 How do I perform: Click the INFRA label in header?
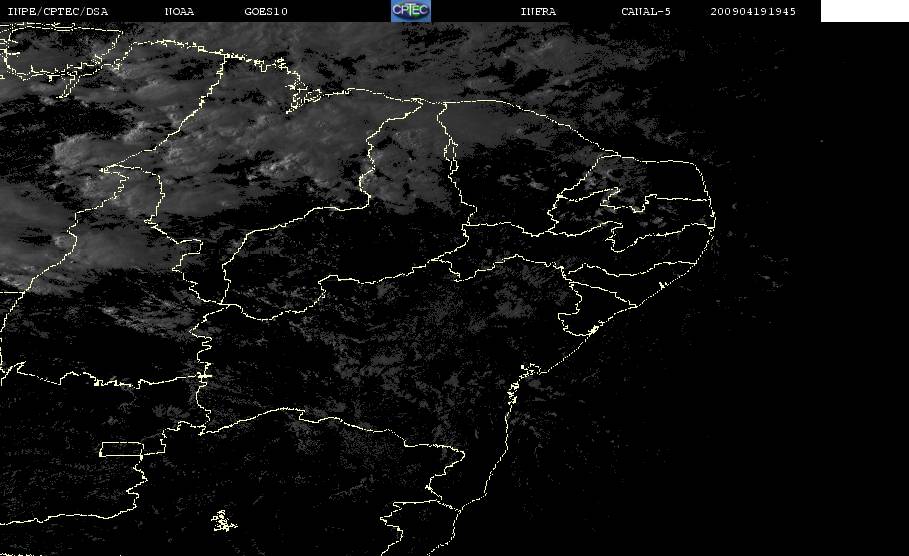point(539,12)
